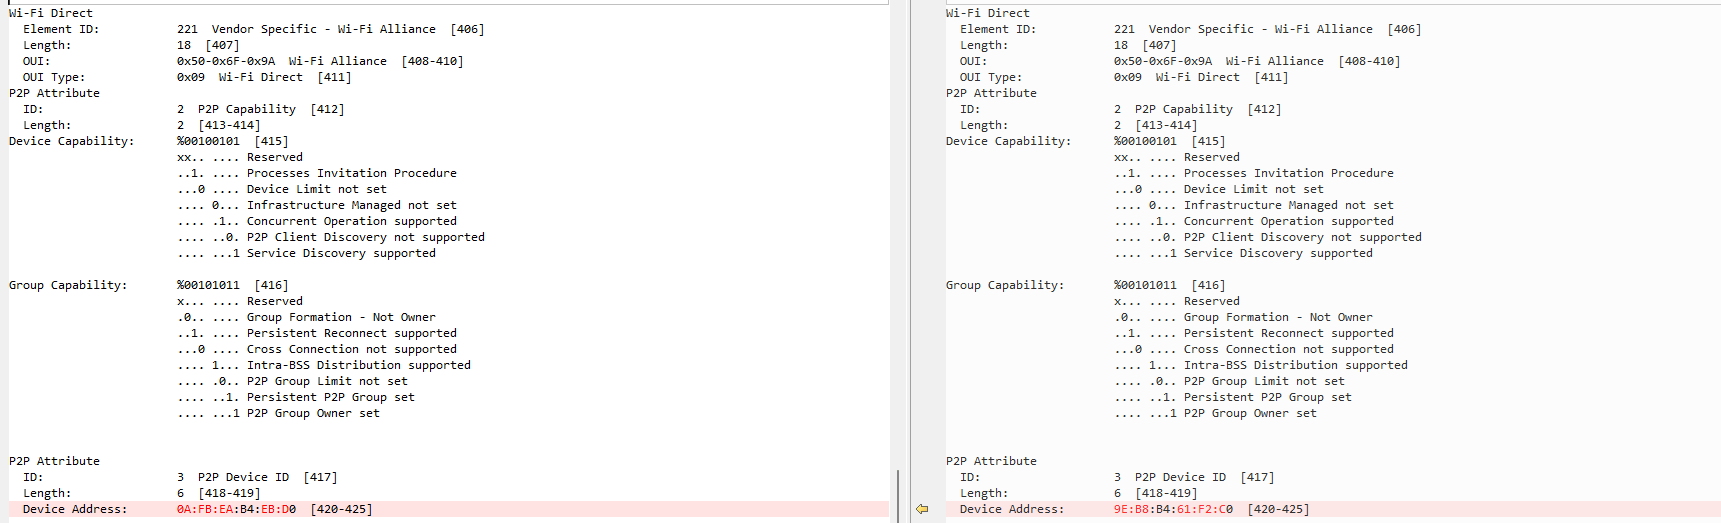Click left pane 'Service Discovery supported' row
This screenshot has width=1721, height=523.
click(x=307, y=253)
